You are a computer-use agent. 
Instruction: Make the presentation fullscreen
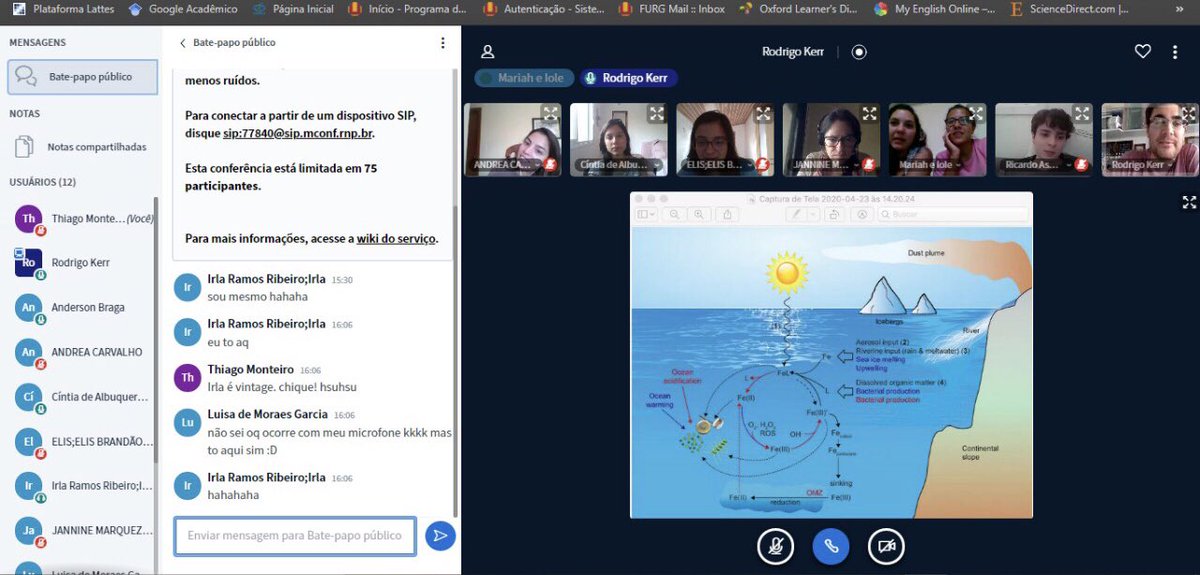[1189, 202]
